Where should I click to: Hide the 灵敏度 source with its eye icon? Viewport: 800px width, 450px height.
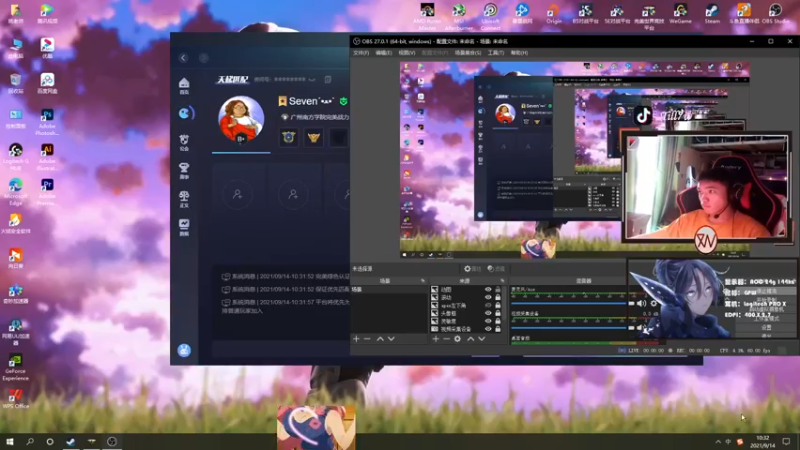[x=488, y=321]
